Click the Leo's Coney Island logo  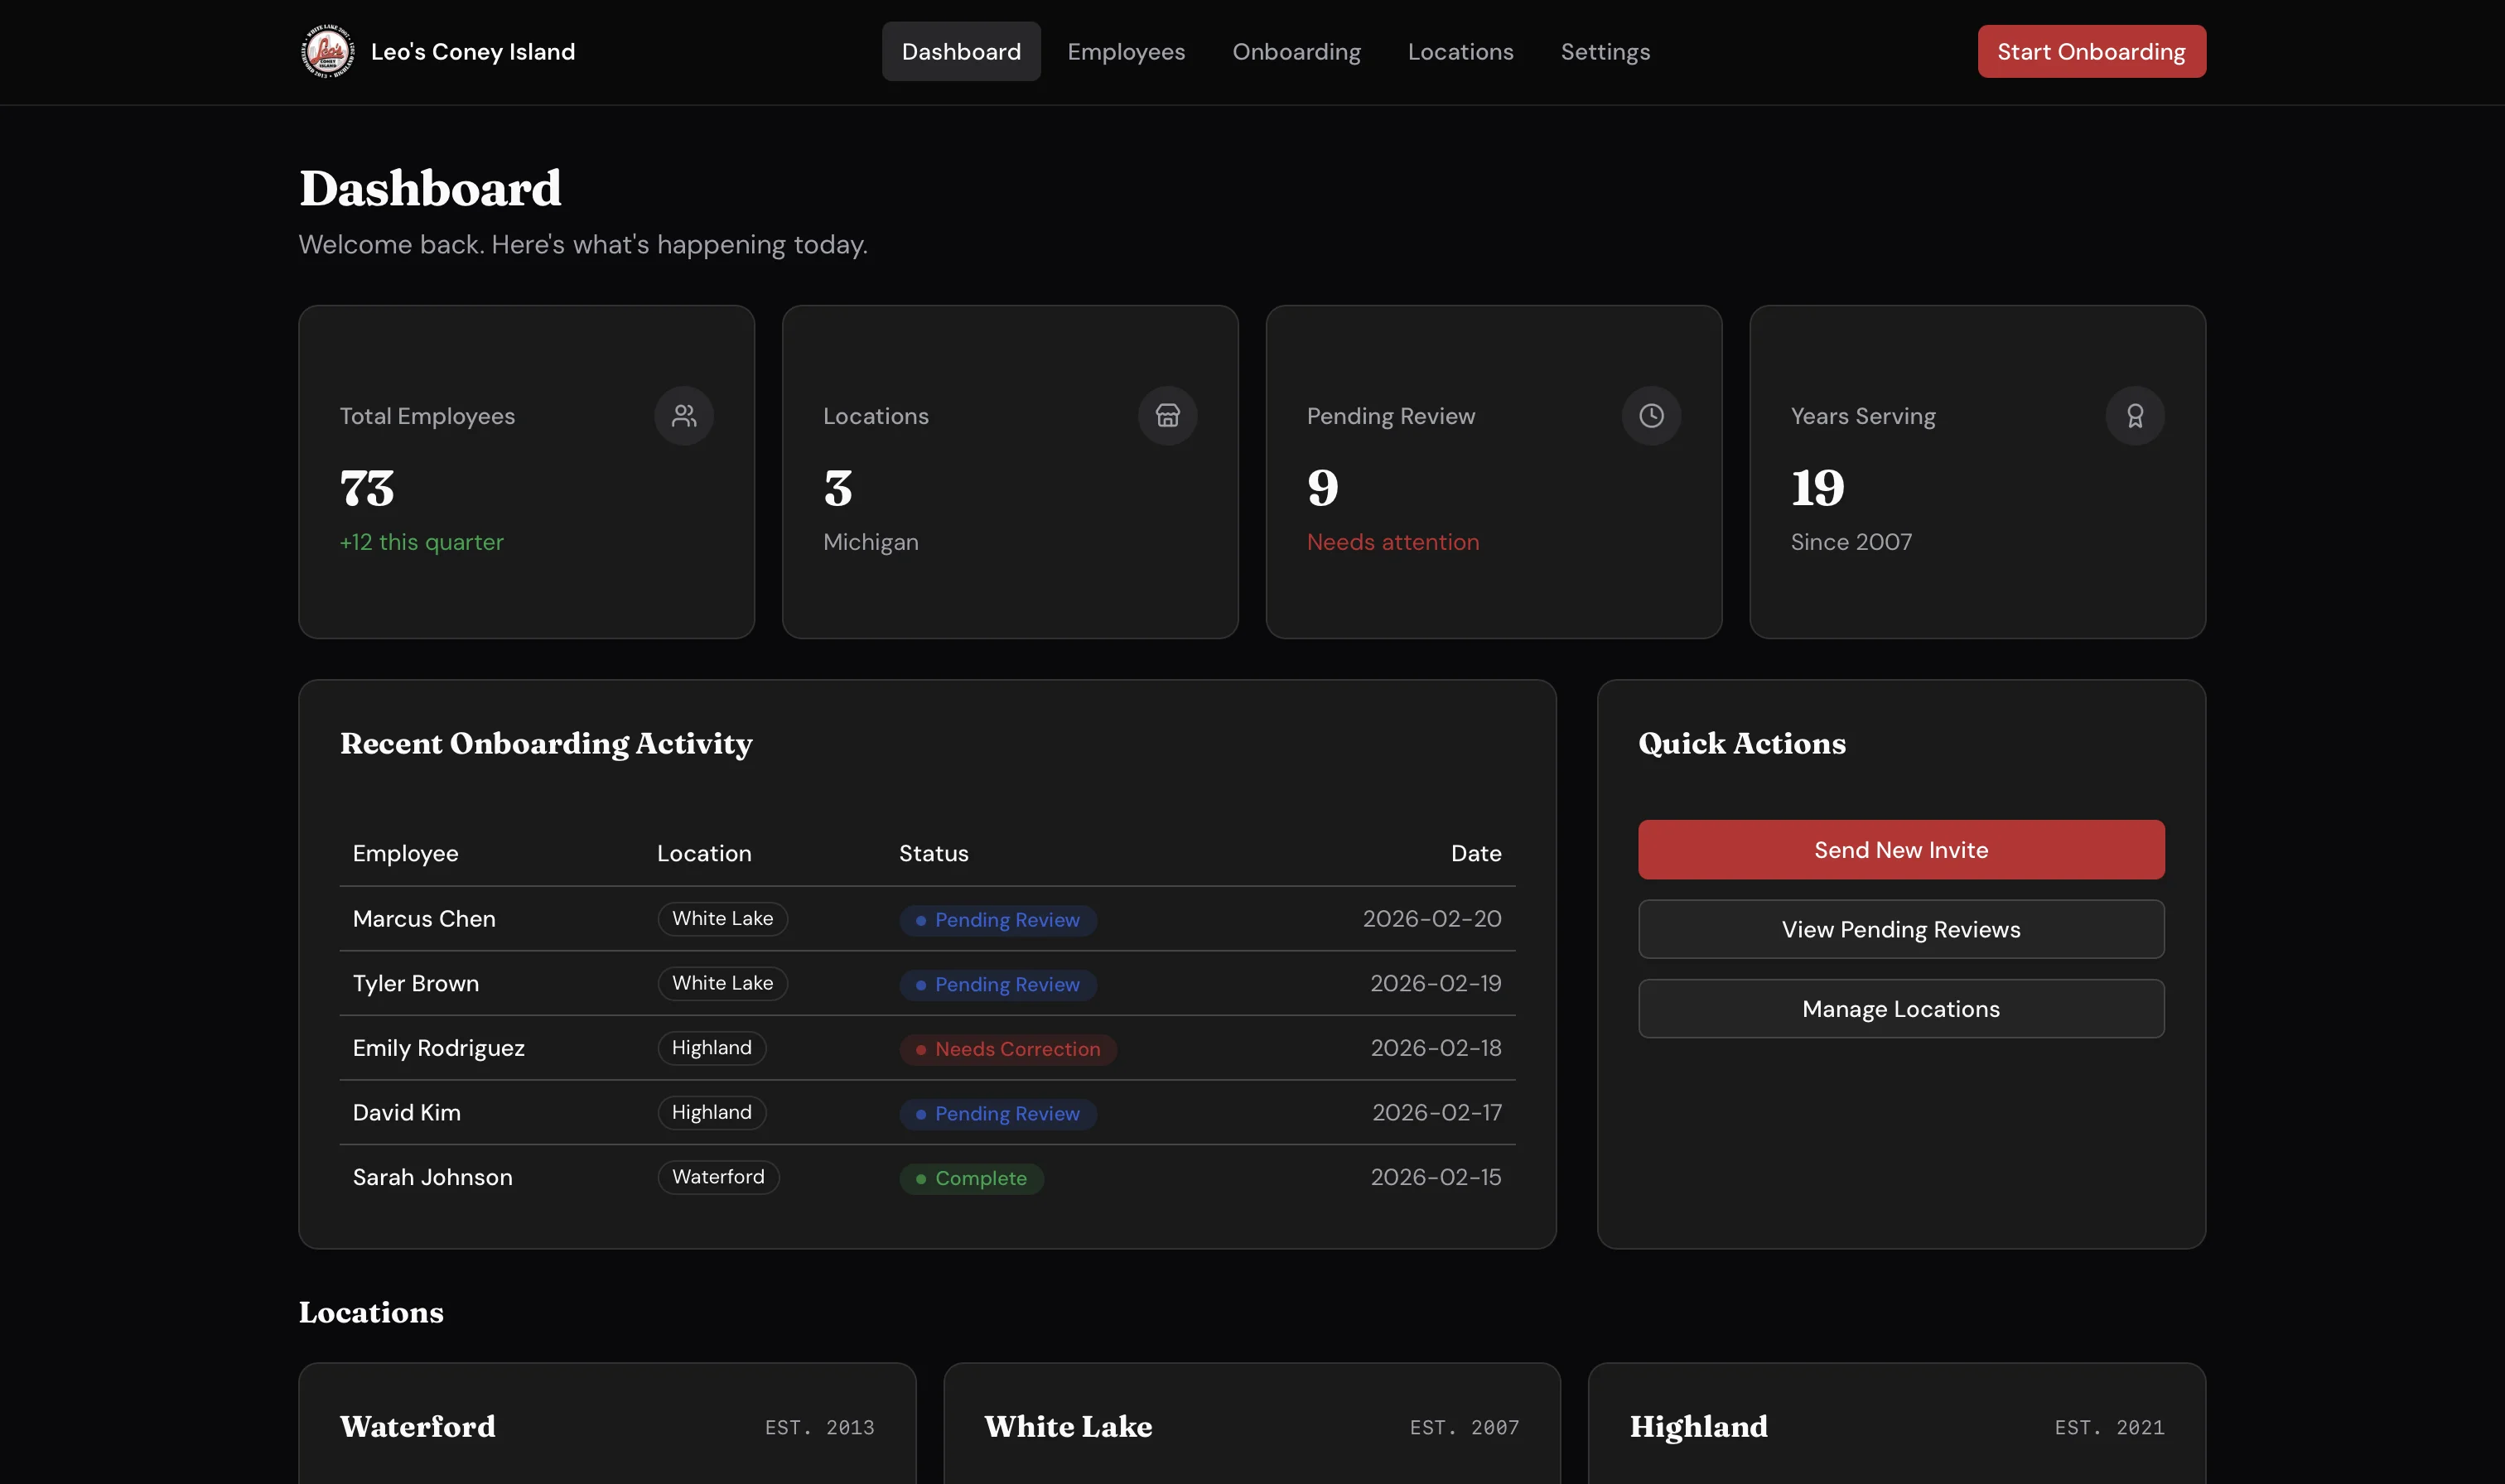[328, 51]
